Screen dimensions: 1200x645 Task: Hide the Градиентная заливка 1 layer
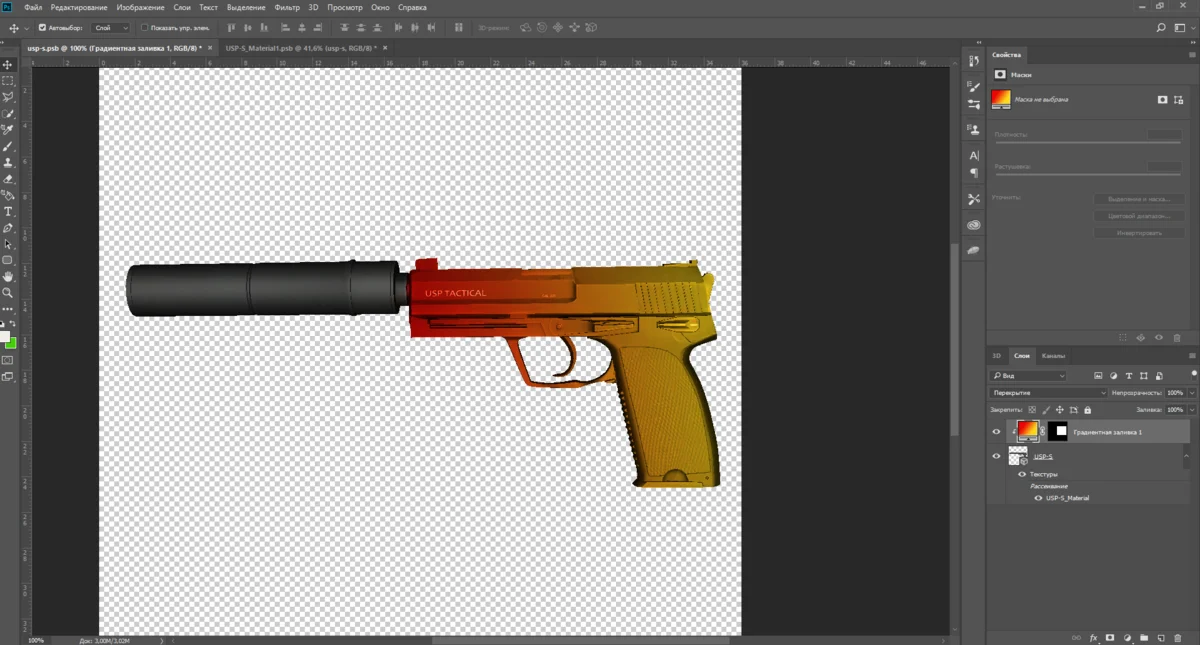(x=996, y=432)
